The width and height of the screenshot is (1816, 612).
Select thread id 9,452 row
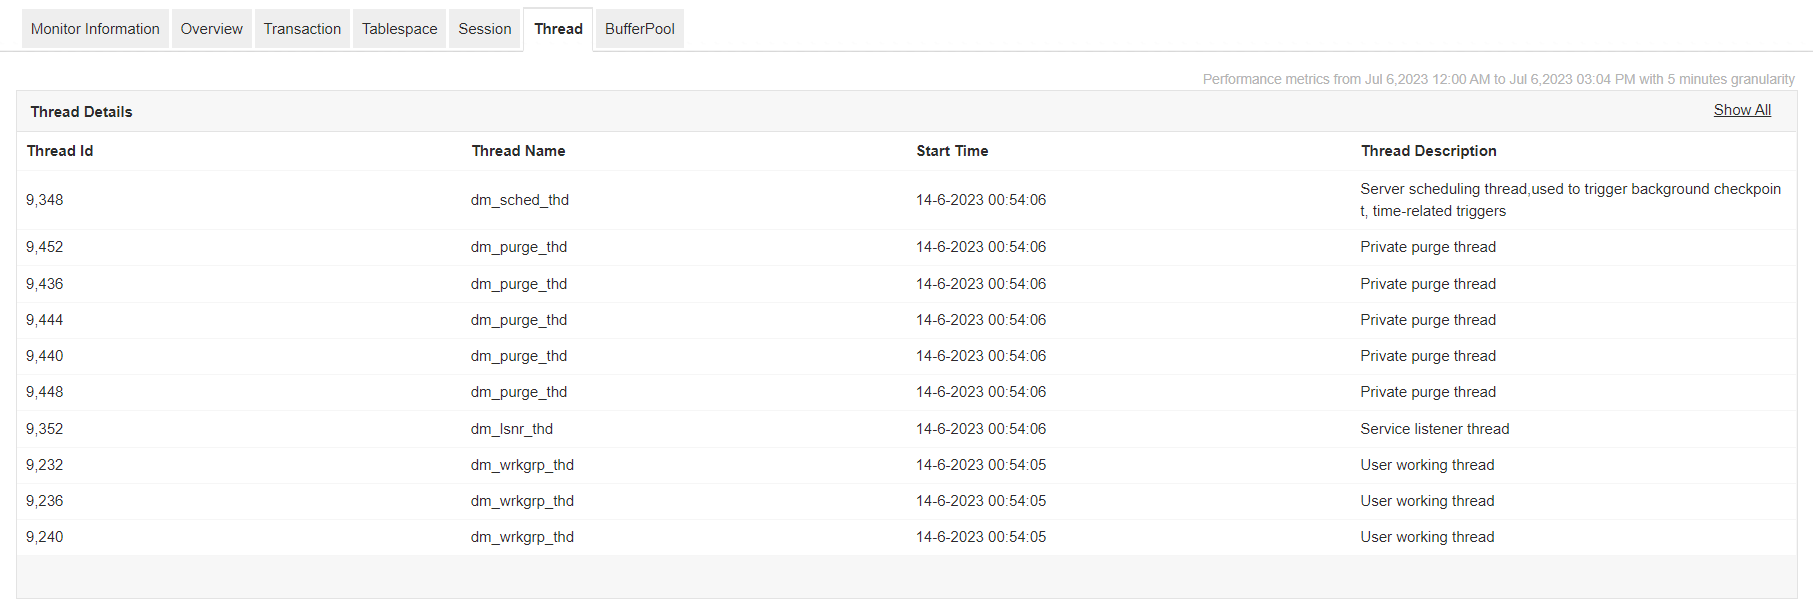point(45,247)
